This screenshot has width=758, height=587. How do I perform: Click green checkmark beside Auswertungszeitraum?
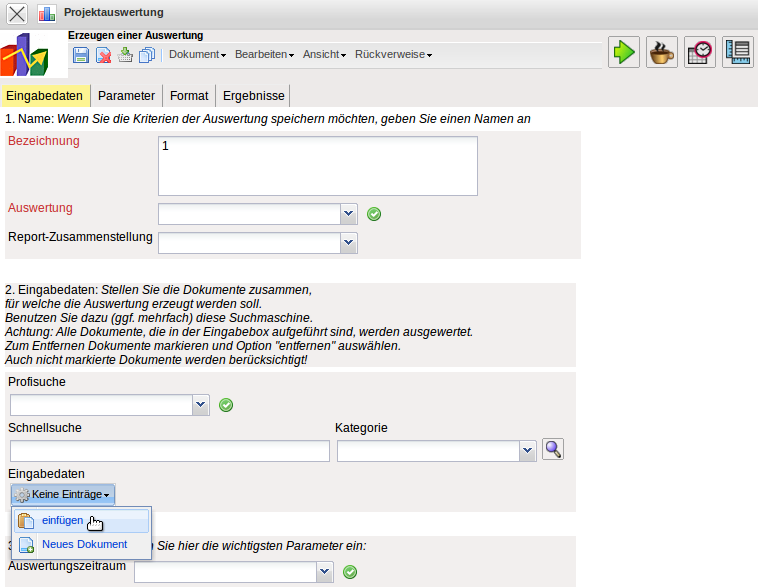coord(350,572)
